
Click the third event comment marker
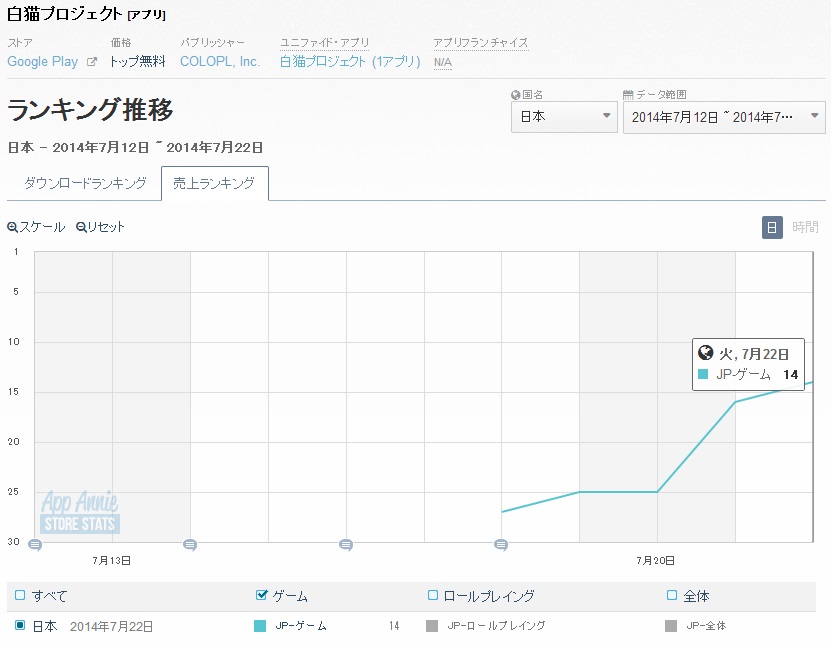point(346,545)
